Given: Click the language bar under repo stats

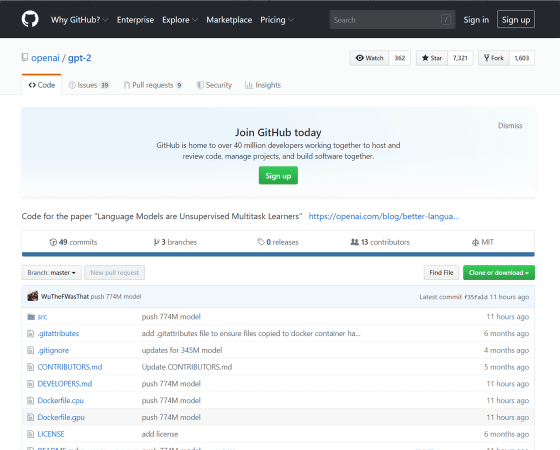Looking at the screenshot, I should tap(278, 254).
